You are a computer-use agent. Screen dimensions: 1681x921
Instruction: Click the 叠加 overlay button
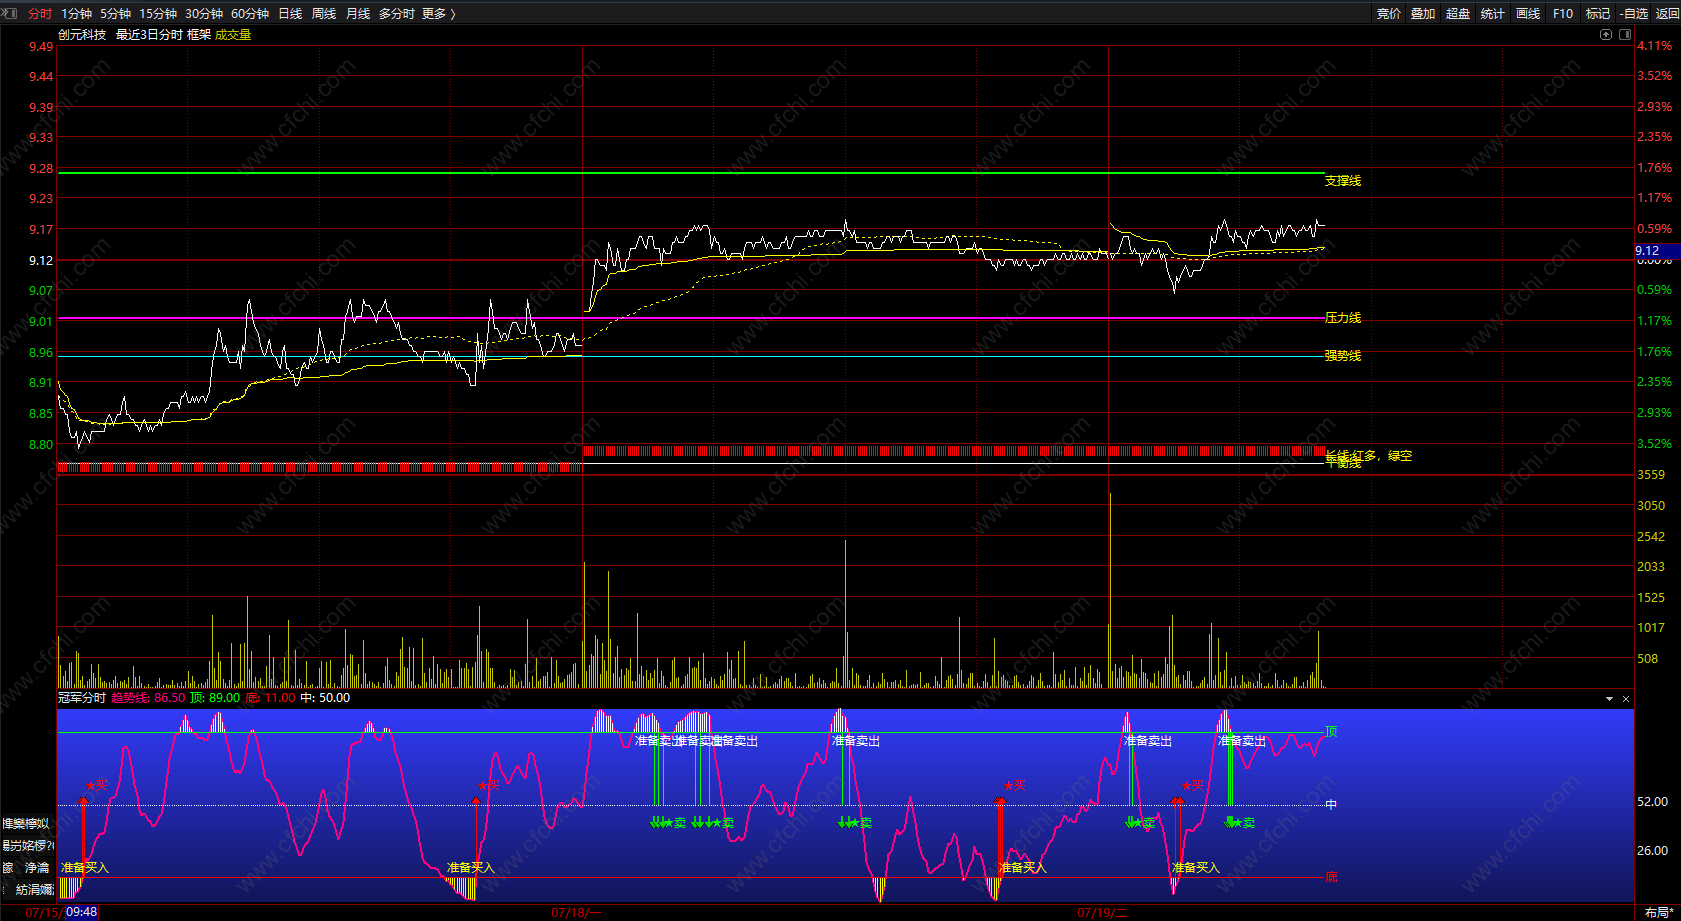(1423, 14)
